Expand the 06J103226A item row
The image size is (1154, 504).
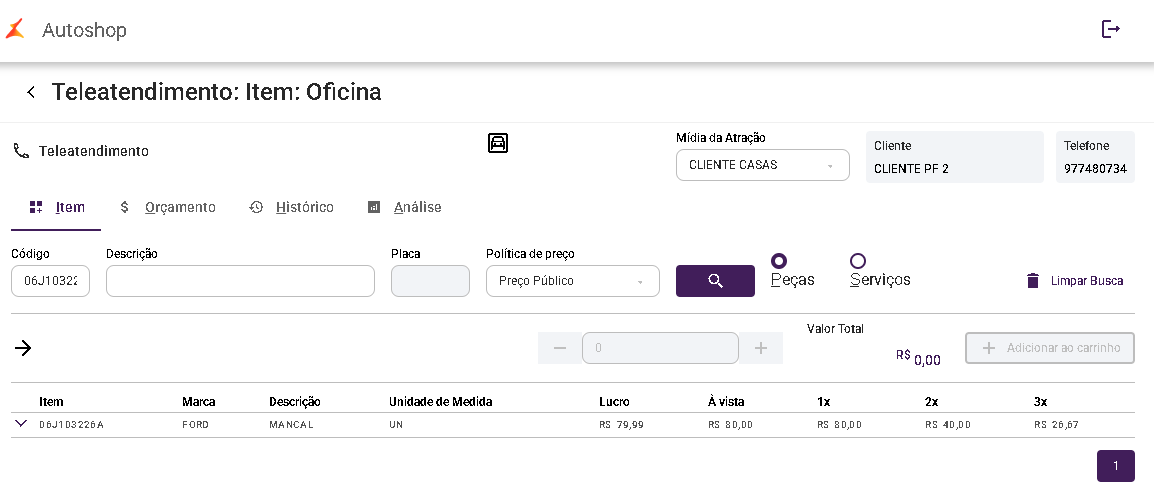tap(21, 423)
